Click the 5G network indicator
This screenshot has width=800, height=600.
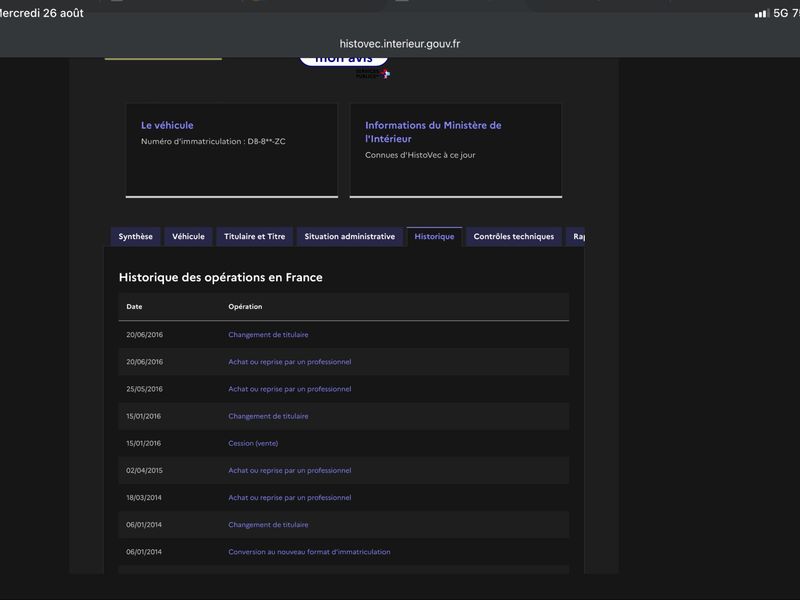point(781,13)
